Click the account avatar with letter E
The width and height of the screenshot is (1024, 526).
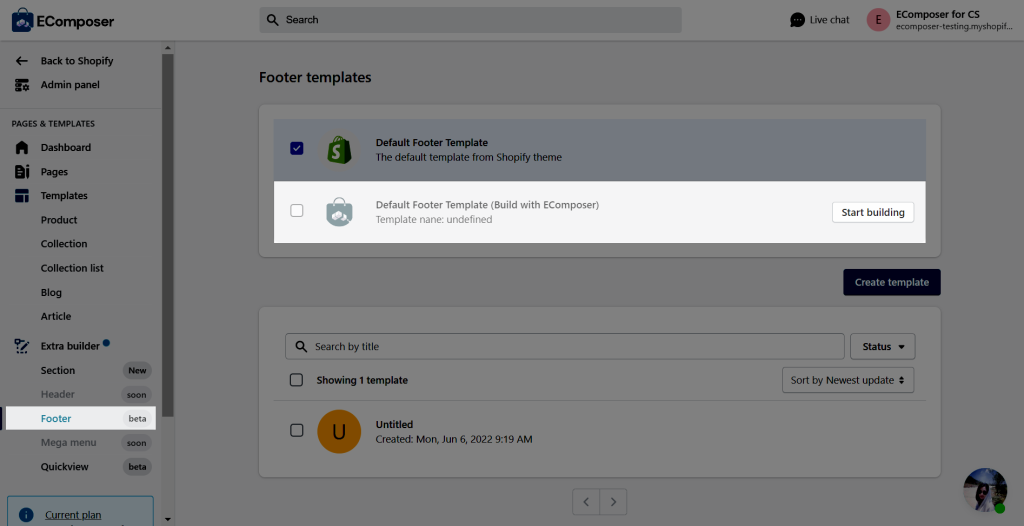(878, 20)
